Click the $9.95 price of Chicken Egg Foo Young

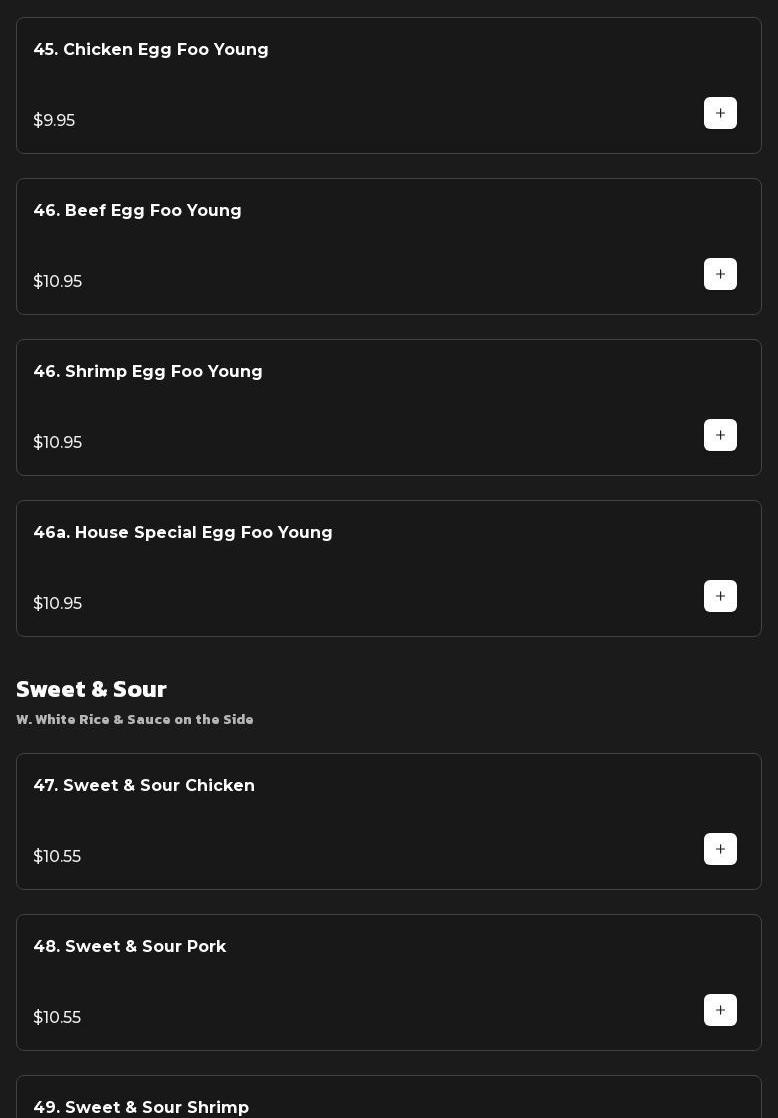[x=54, y=121]
